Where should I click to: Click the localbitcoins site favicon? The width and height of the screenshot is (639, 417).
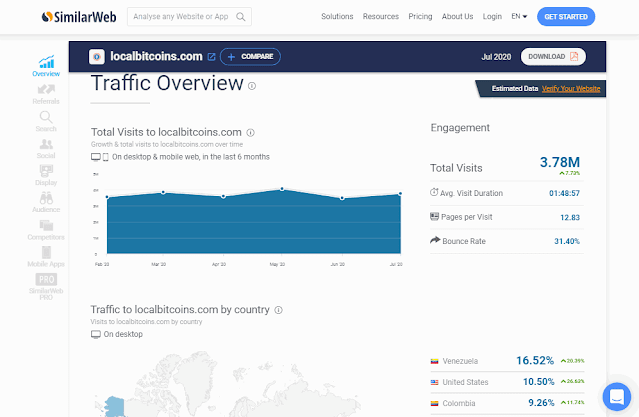[97, 57]
